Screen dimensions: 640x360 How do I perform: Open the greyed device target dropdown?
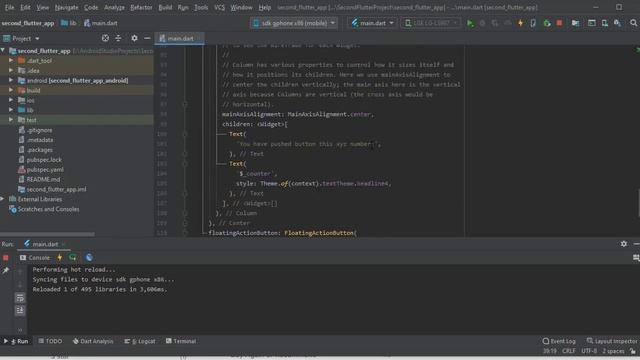pyautogui.click(x=431, y=23)
